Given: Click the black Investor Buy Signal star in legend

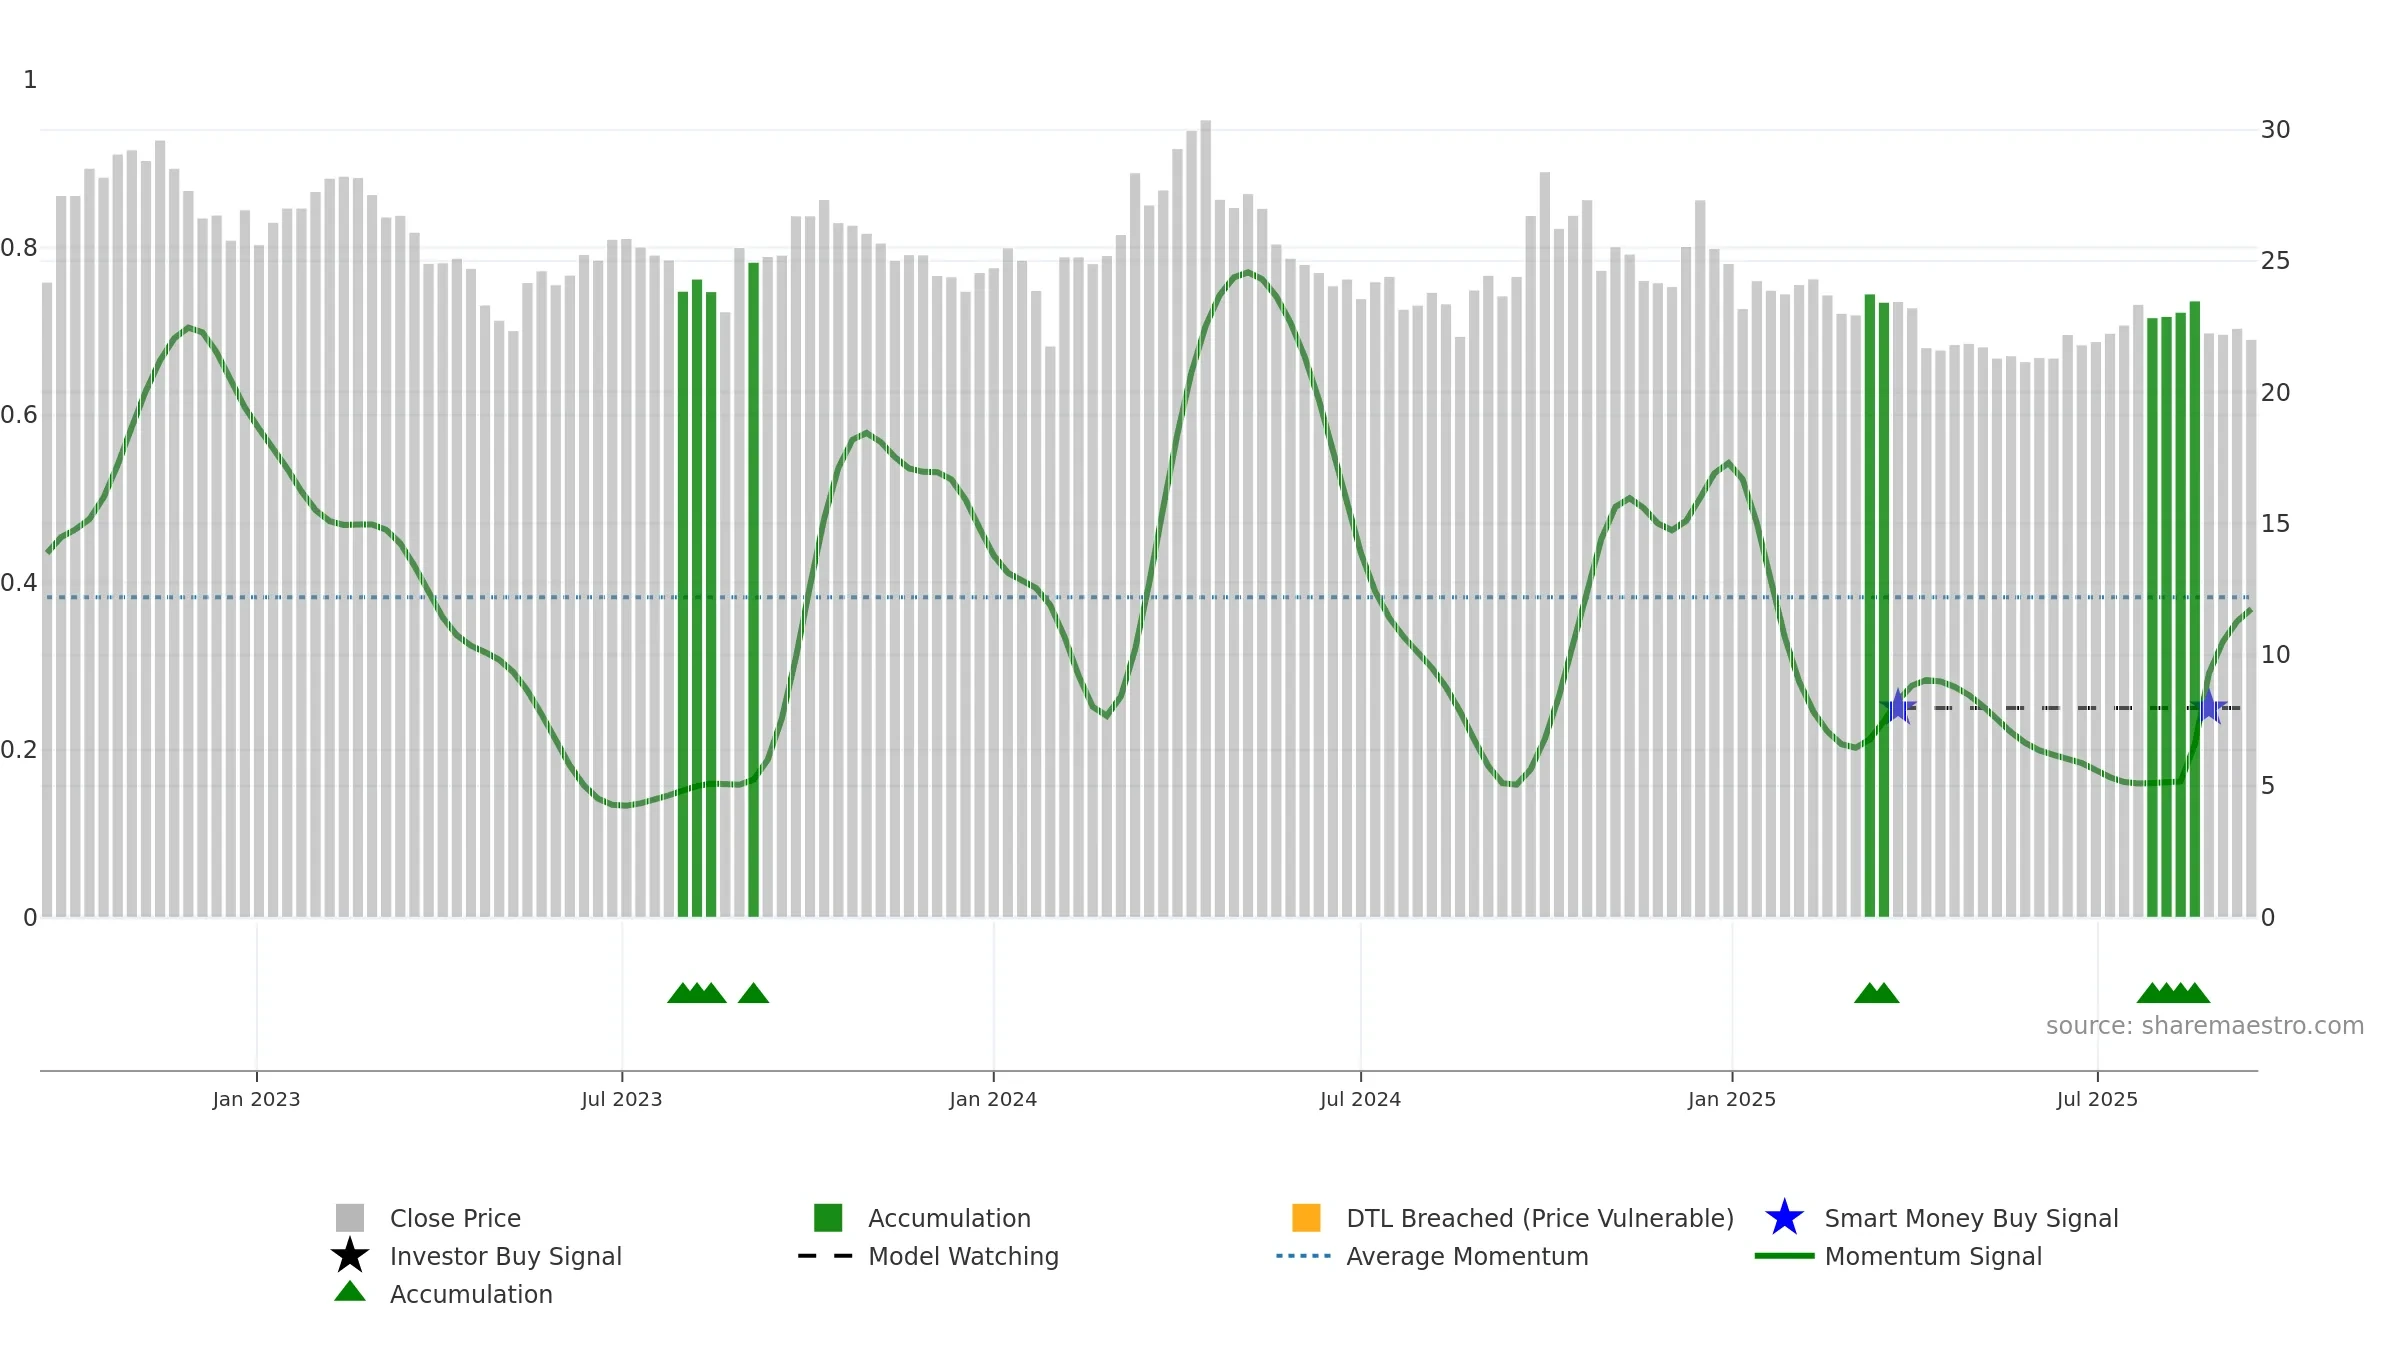Looking at the screenshot, I should pyautogui.click(x=349, y=1256).
